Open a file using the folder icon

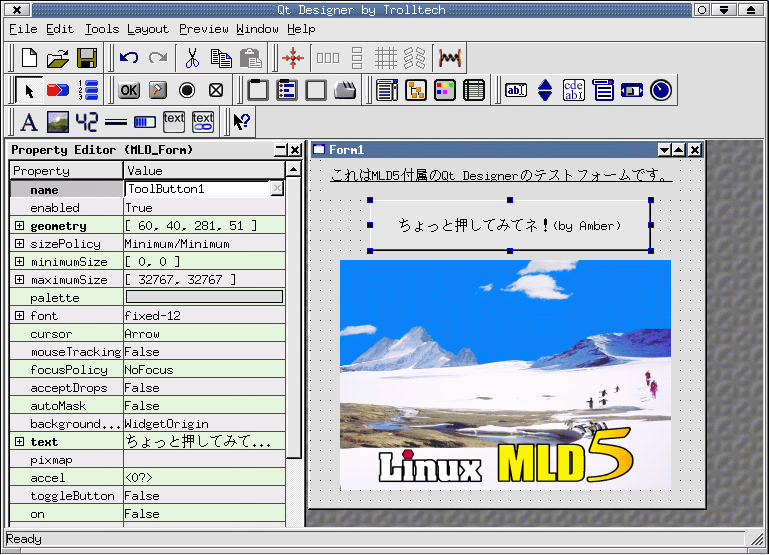pyautogui.click(x=58, y=58)
